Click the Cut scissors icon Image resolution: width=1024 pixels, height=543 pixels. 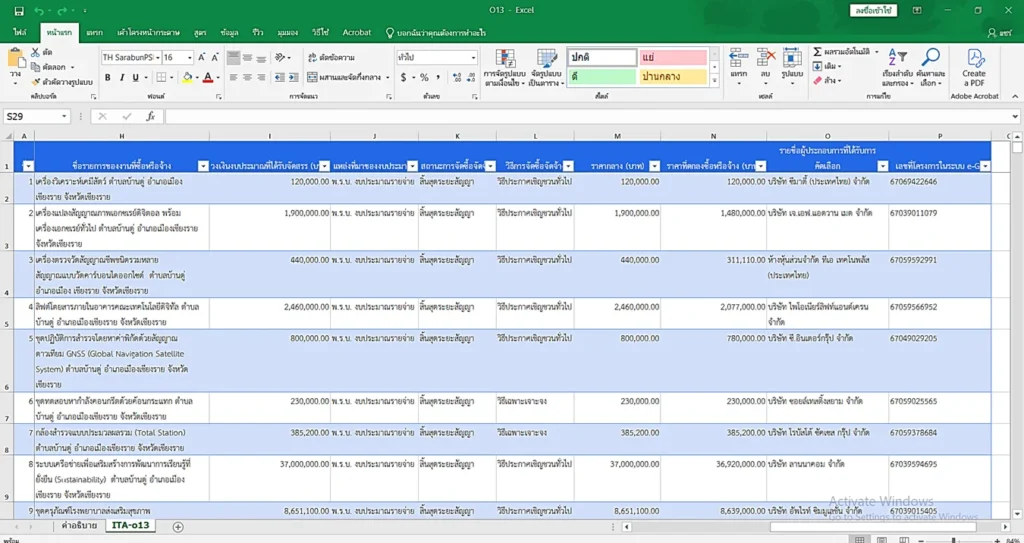(x=35, y=52)
